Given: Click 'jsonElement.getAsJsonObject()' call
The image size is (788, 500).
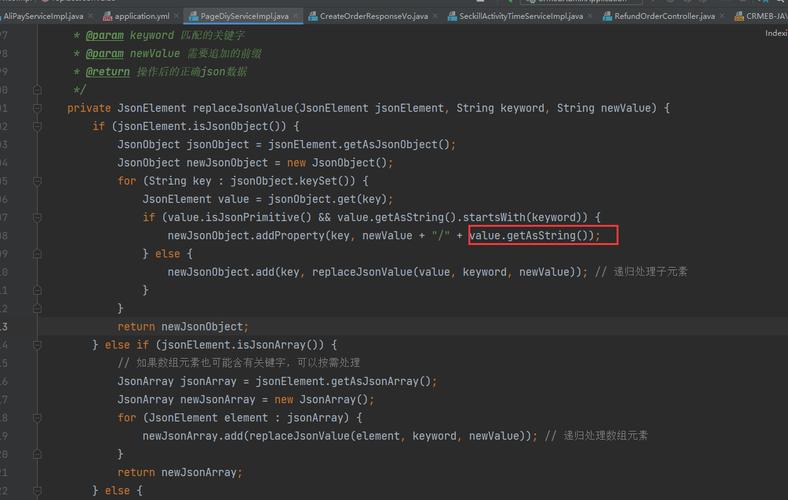Looking at the screenshot, I should pos(359,145).
